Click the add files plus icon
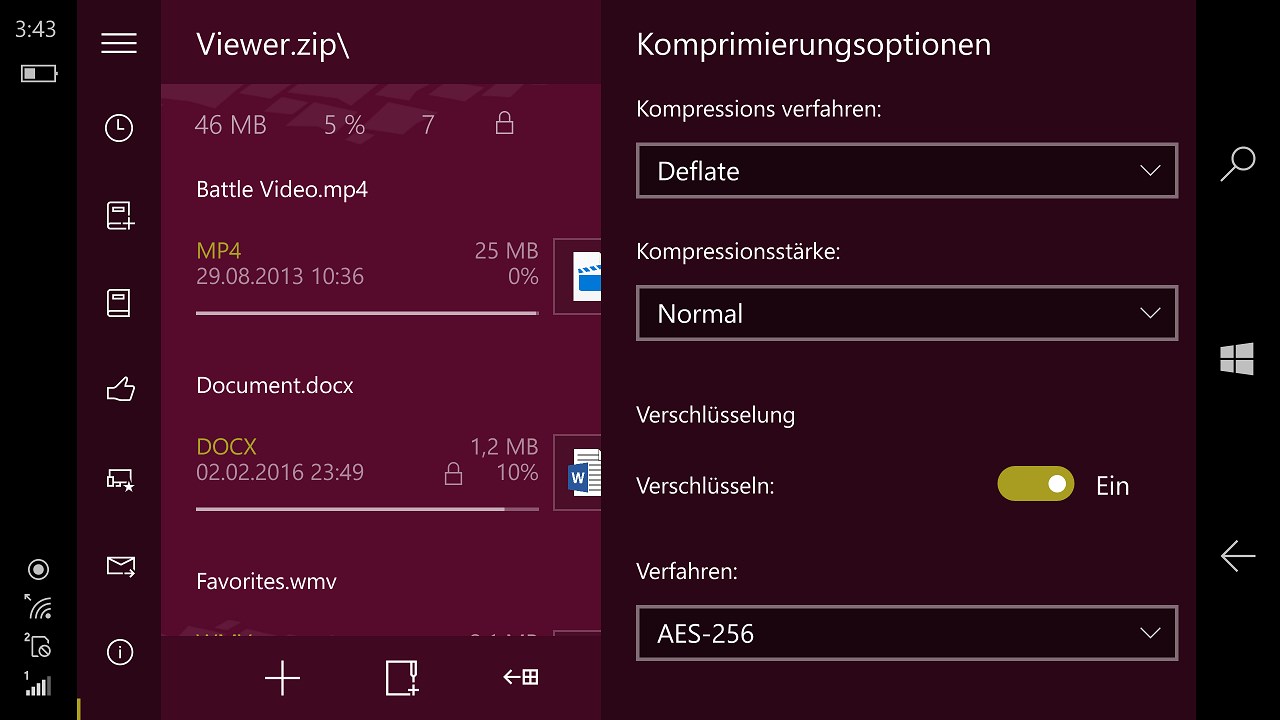The width and height of the screenshot is (1280, 720). (282, 678)
